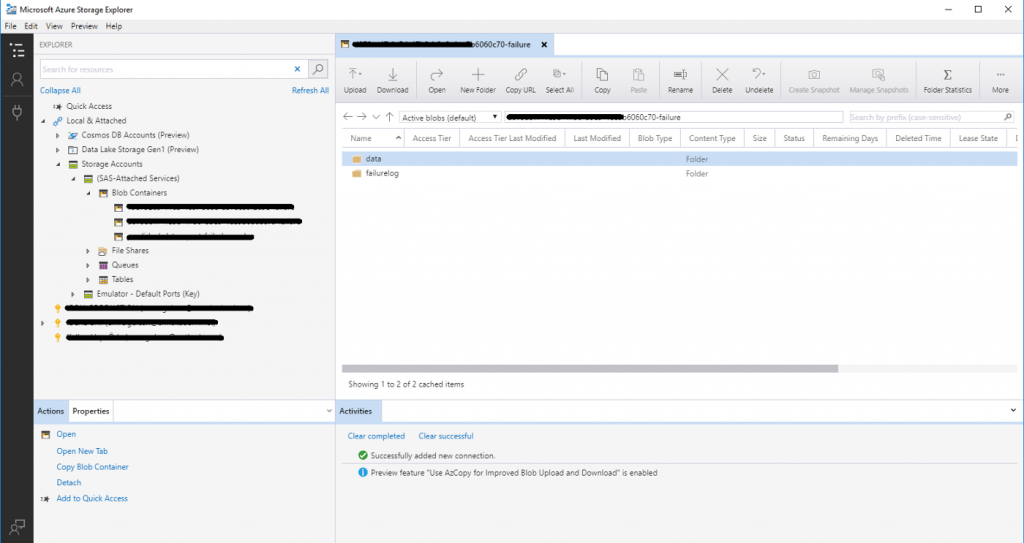Click the Collapse All link

[60, 90]
